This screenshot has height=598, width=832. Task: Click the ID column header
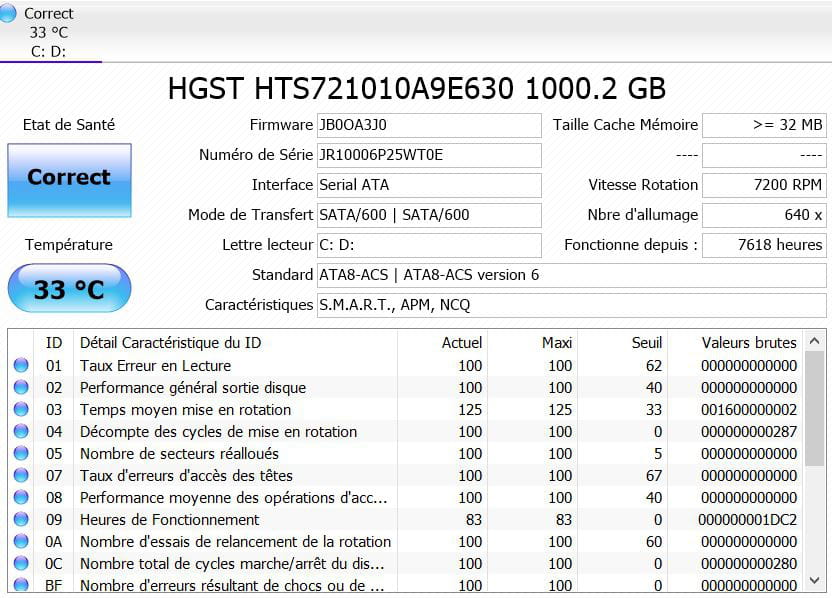[x=54, y=343]
